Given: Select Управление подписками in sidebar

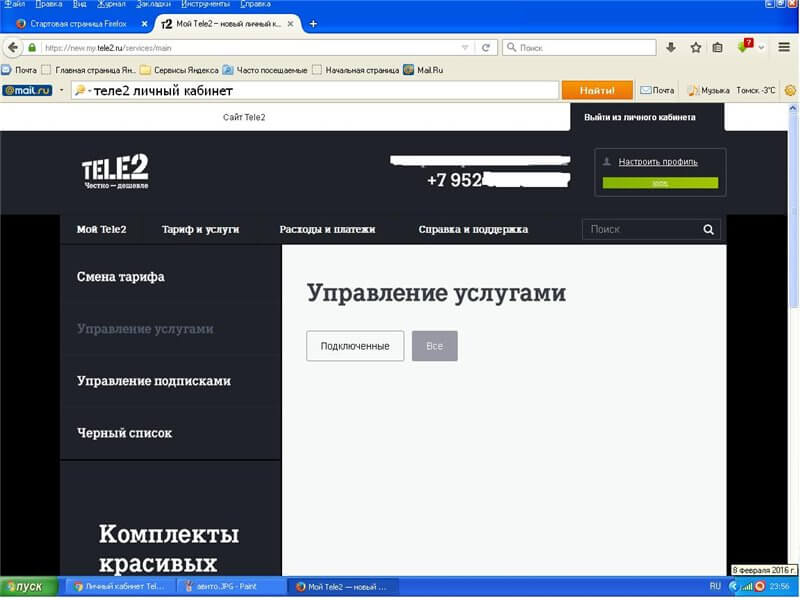Looking at the screenshot, I should click(154, 381).
